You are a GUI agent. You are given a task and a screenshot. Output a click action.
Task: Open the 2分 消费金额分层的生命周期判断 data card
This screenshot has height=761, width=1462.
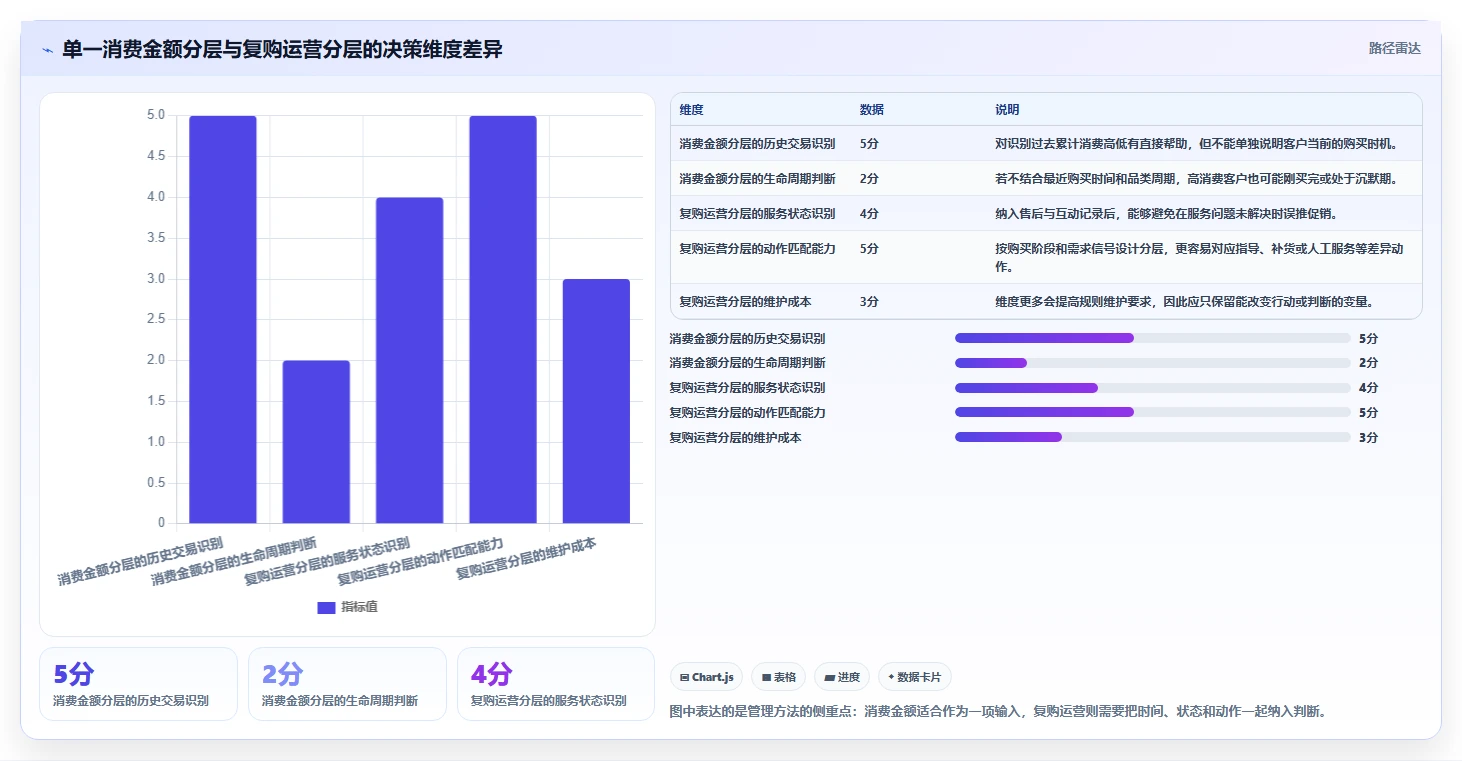click(x=347, y=684)
